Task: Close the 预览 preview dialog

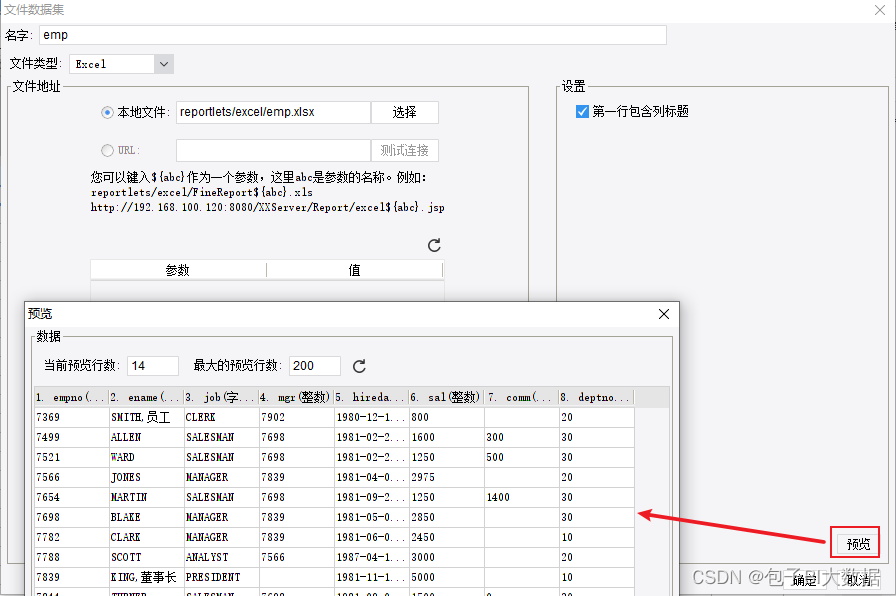Action: (663, 313)
